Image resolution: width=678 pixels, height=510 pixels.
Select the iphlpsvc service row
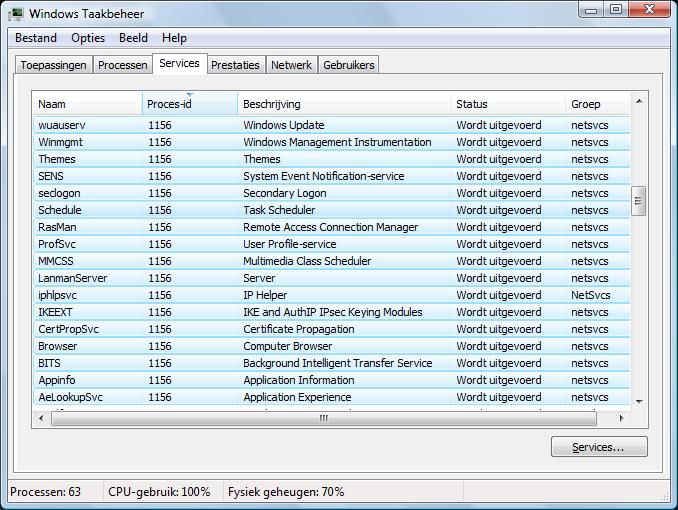[x=332, y=295]
